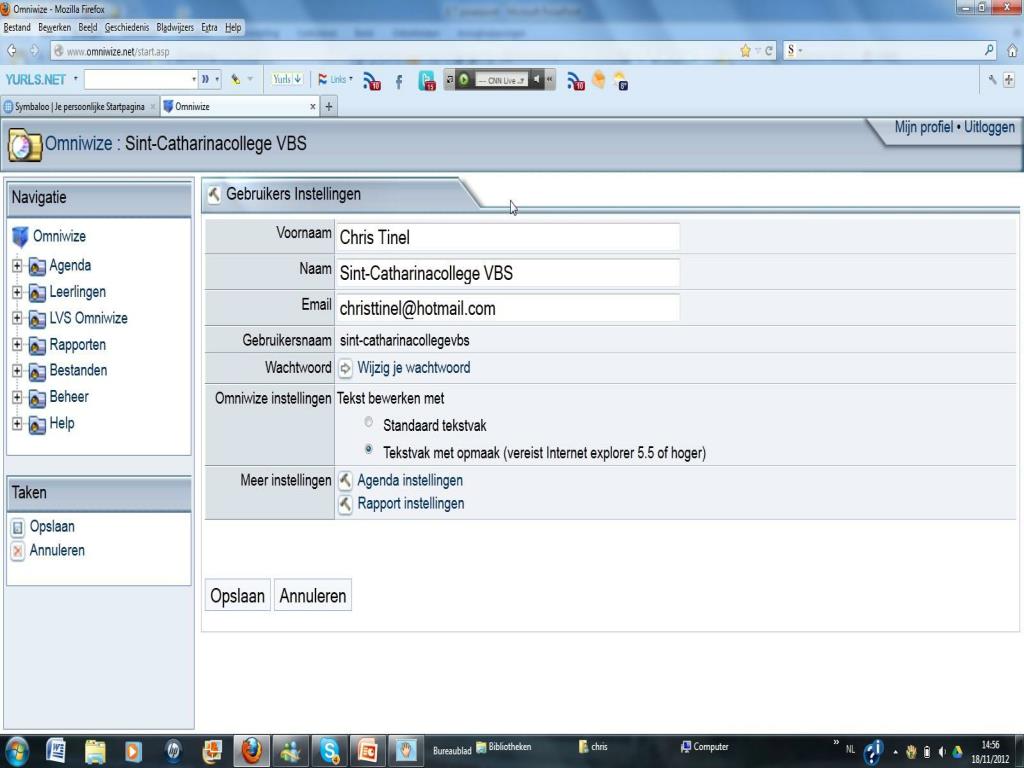This screenshot has height=768, width=1024.
Task: Open the Bladwijzers menu
Action: coord(175,27)
